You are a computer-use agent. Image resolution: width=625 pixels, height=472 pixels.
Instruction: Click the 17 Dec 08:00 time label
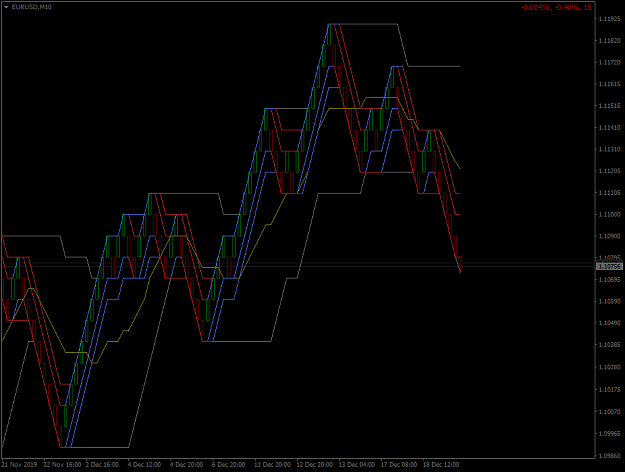[399, 465]
